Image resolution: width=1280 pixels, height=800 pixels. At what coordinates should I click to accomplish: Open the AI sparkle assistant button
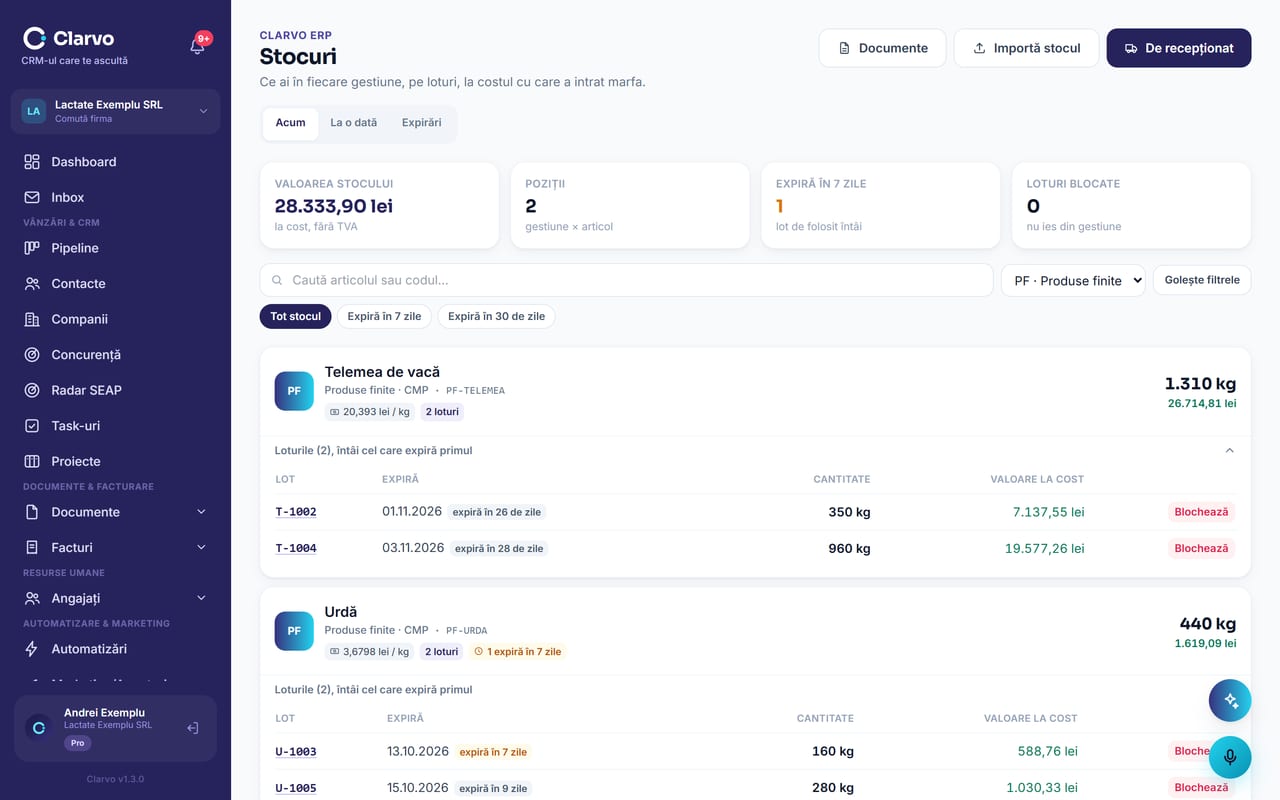click(1230, 701)
